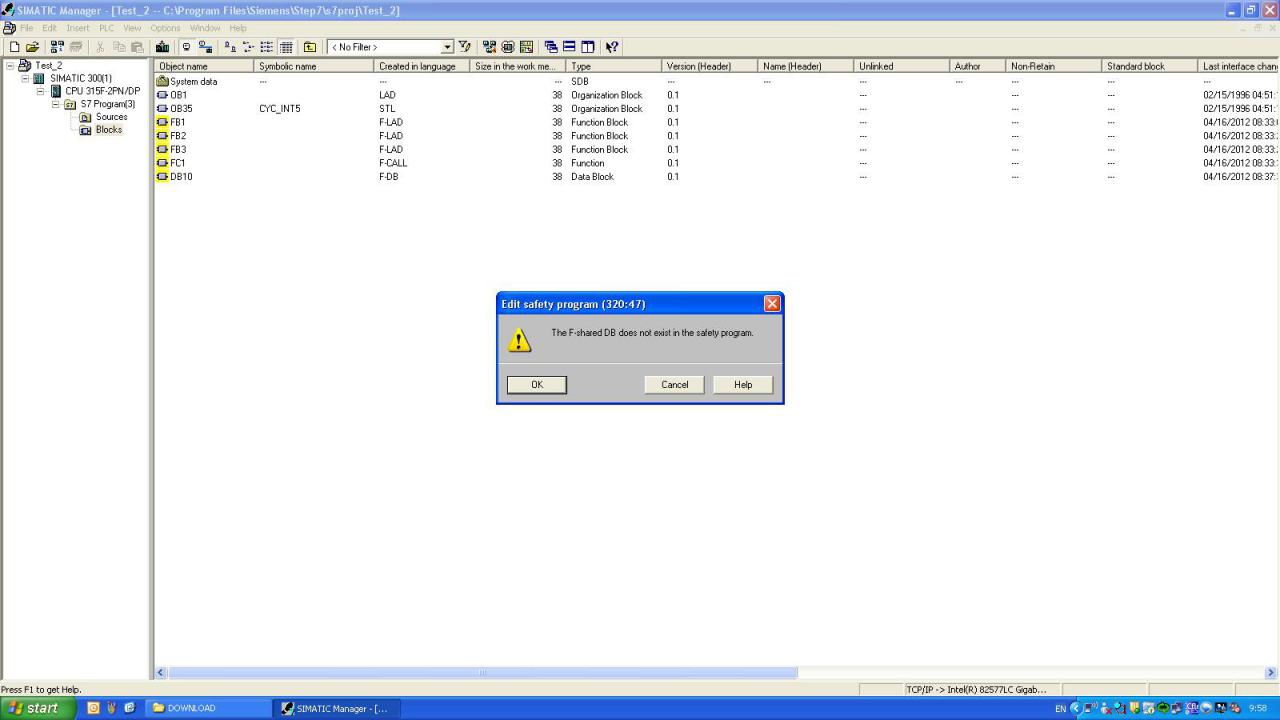Click the F-CALL language cell
Image resolution: width=1280 pixels, height=720 pixels.
[x=393, y=163]
